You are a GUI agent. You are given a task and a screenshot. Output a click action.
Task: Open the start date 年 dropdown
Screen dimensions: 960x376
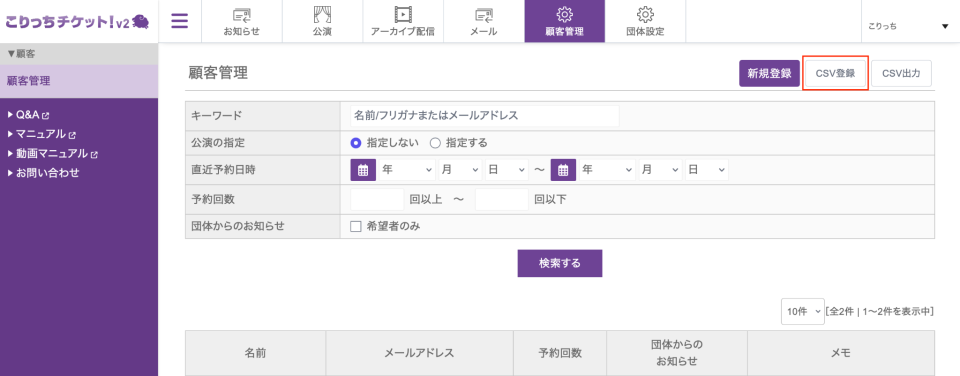407,170
